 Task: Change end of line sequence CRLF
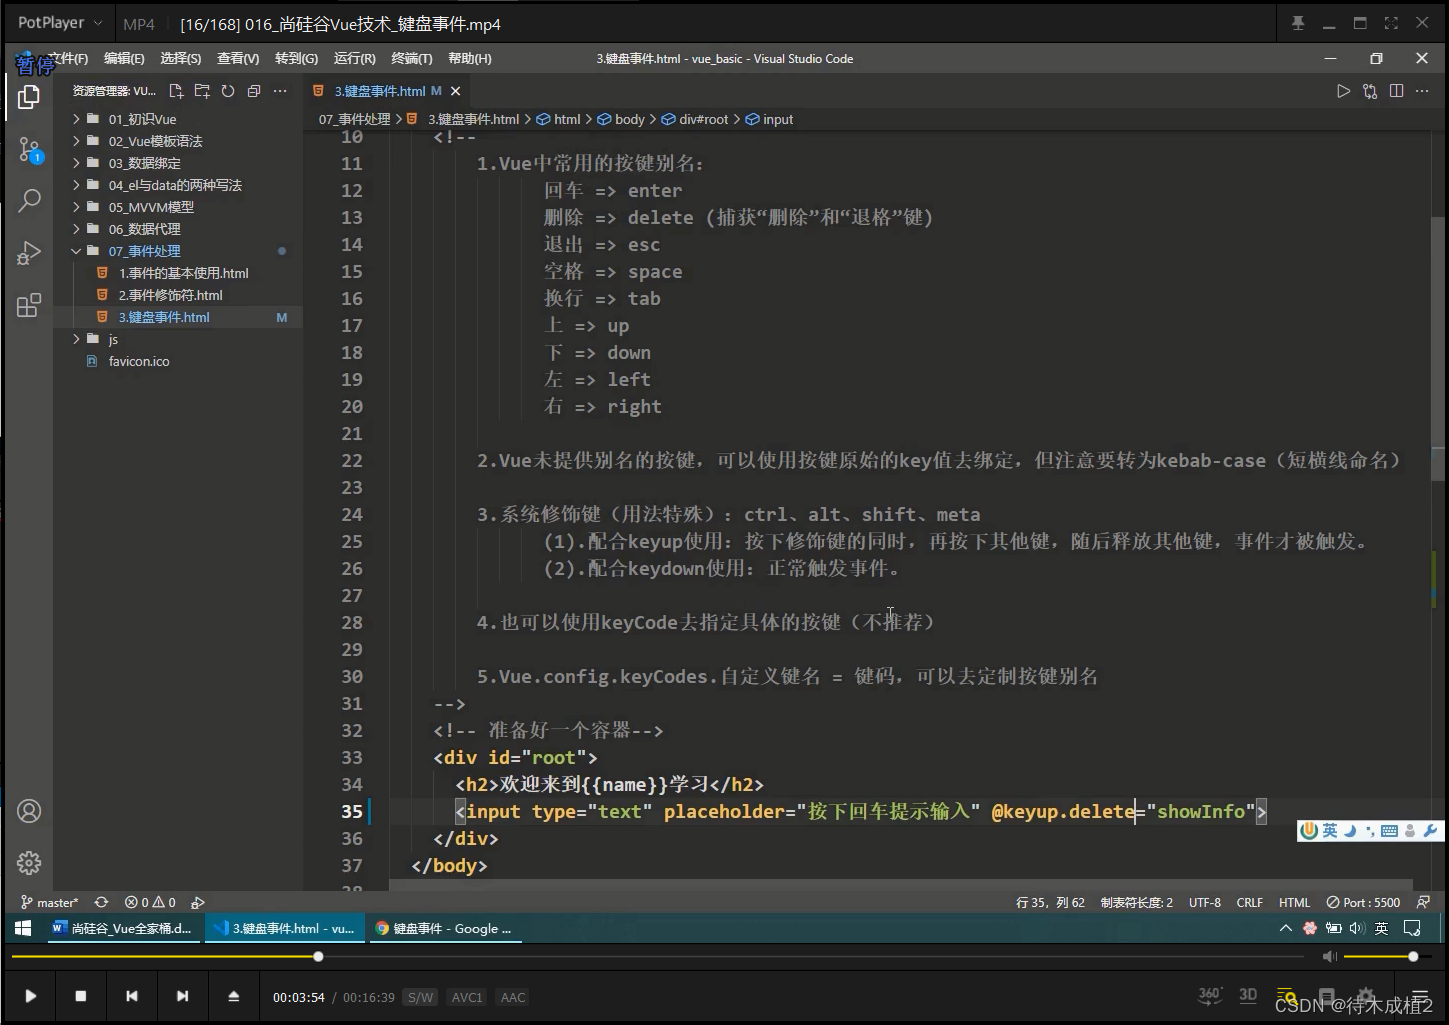click(1249, 902)
